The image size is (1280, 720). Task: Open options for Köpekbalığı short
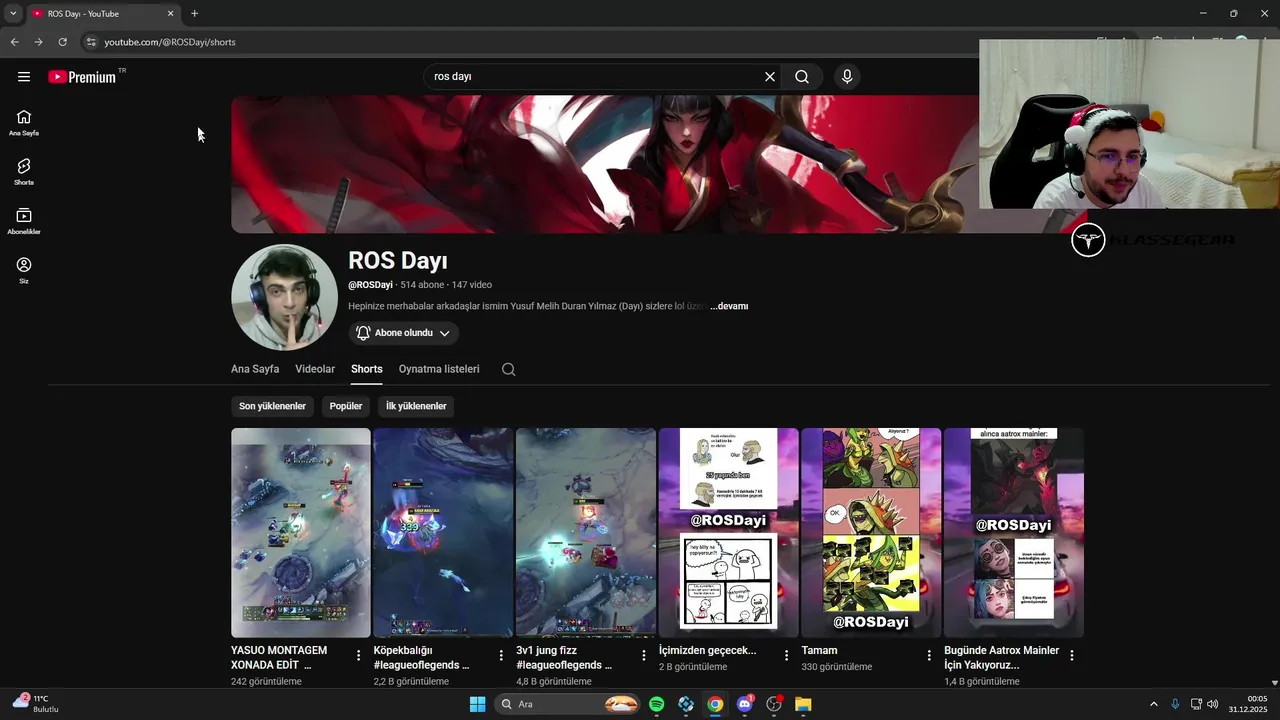coord(501,656)
